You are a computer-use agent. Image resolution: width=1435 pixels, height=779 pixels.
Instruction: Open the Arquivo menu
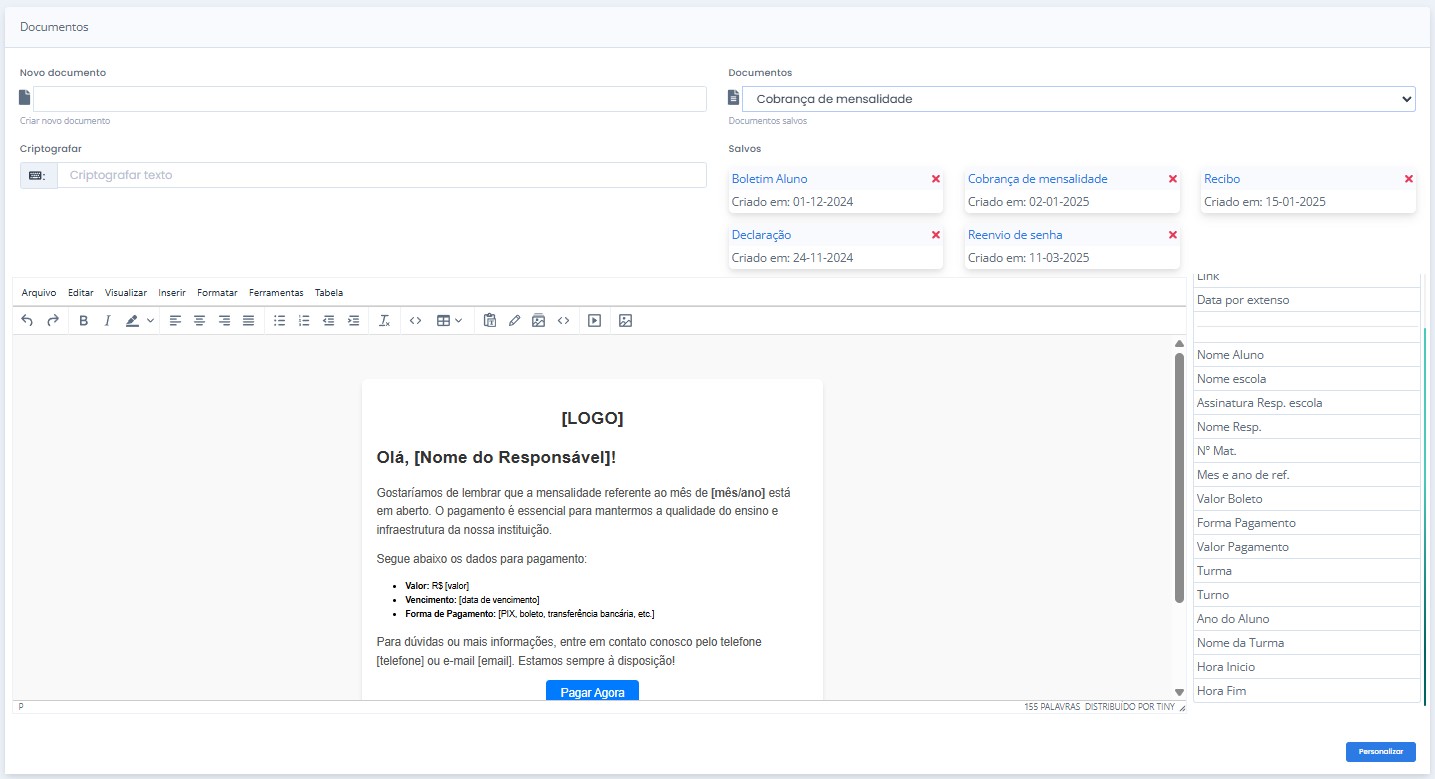tap(39, 293)
